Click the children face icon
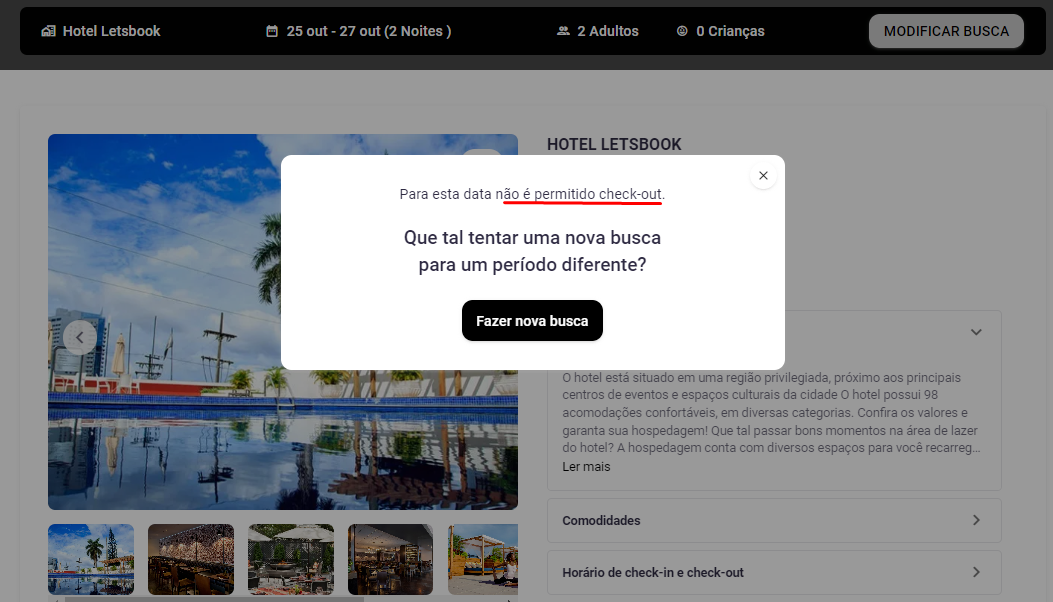 point(682,31)
